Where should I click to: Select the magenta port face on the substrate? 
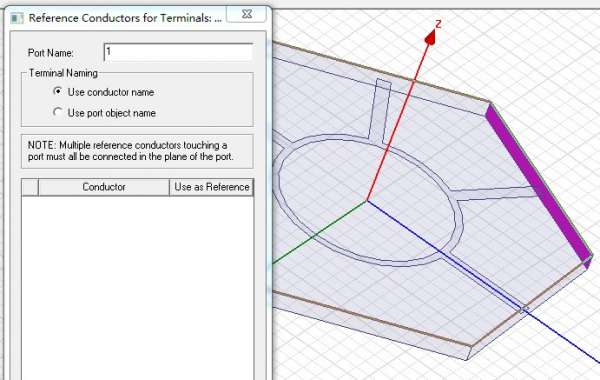click(x=540, y=184)
